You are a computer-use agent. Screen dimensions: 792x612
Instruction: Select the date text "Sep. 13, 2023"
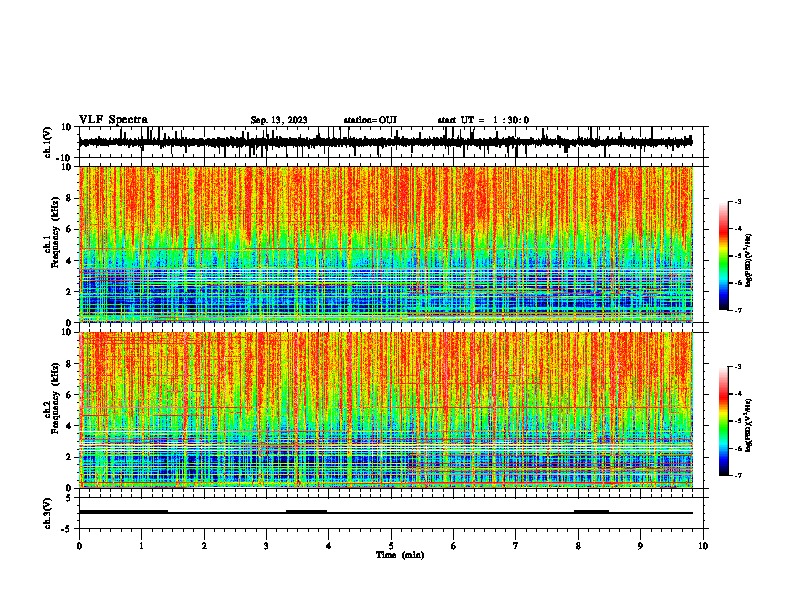coord(279,120)
